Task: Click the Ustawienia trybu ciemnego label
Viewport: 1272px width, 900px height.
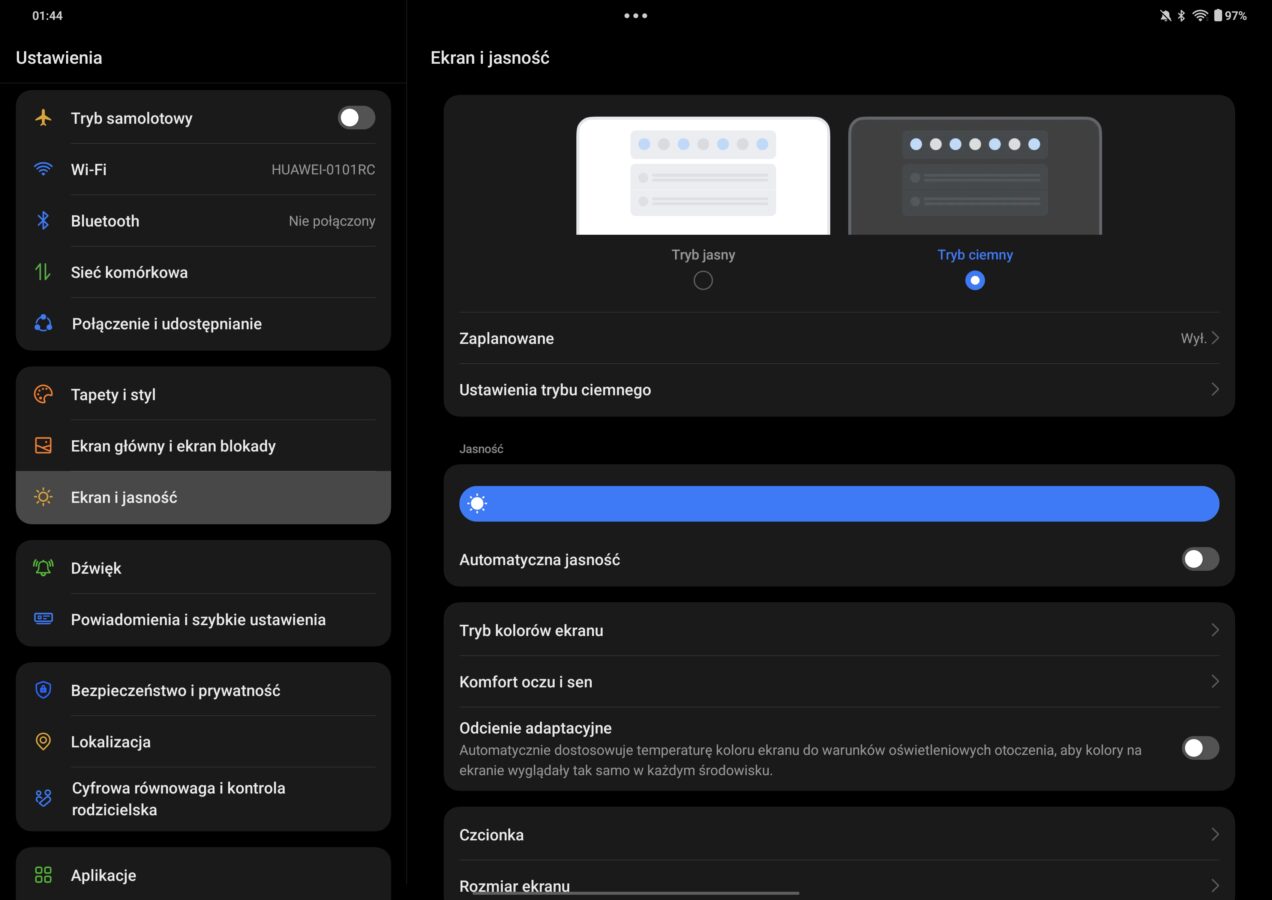Action: coord(555,390)
